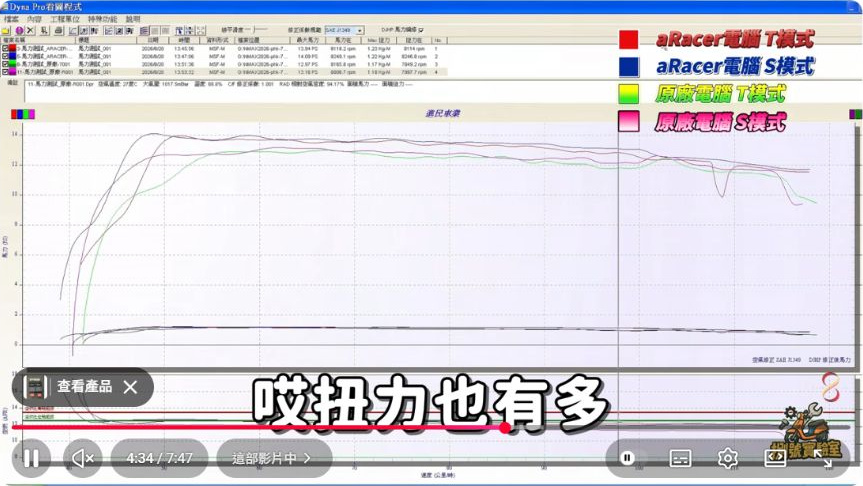This screenshot has height=486, width=863.
Task: Click the sixth graph-type toolbar icon
Action: [x=129, y=31]
